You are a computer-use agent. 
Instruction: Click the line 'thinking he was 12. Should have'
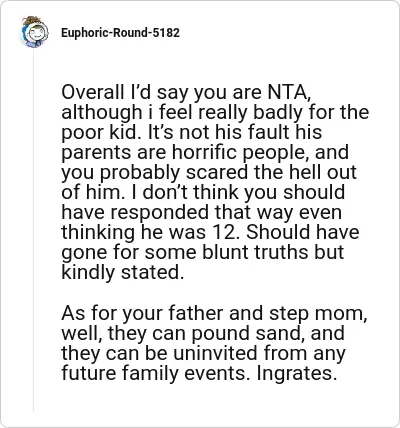click(210, 232)
